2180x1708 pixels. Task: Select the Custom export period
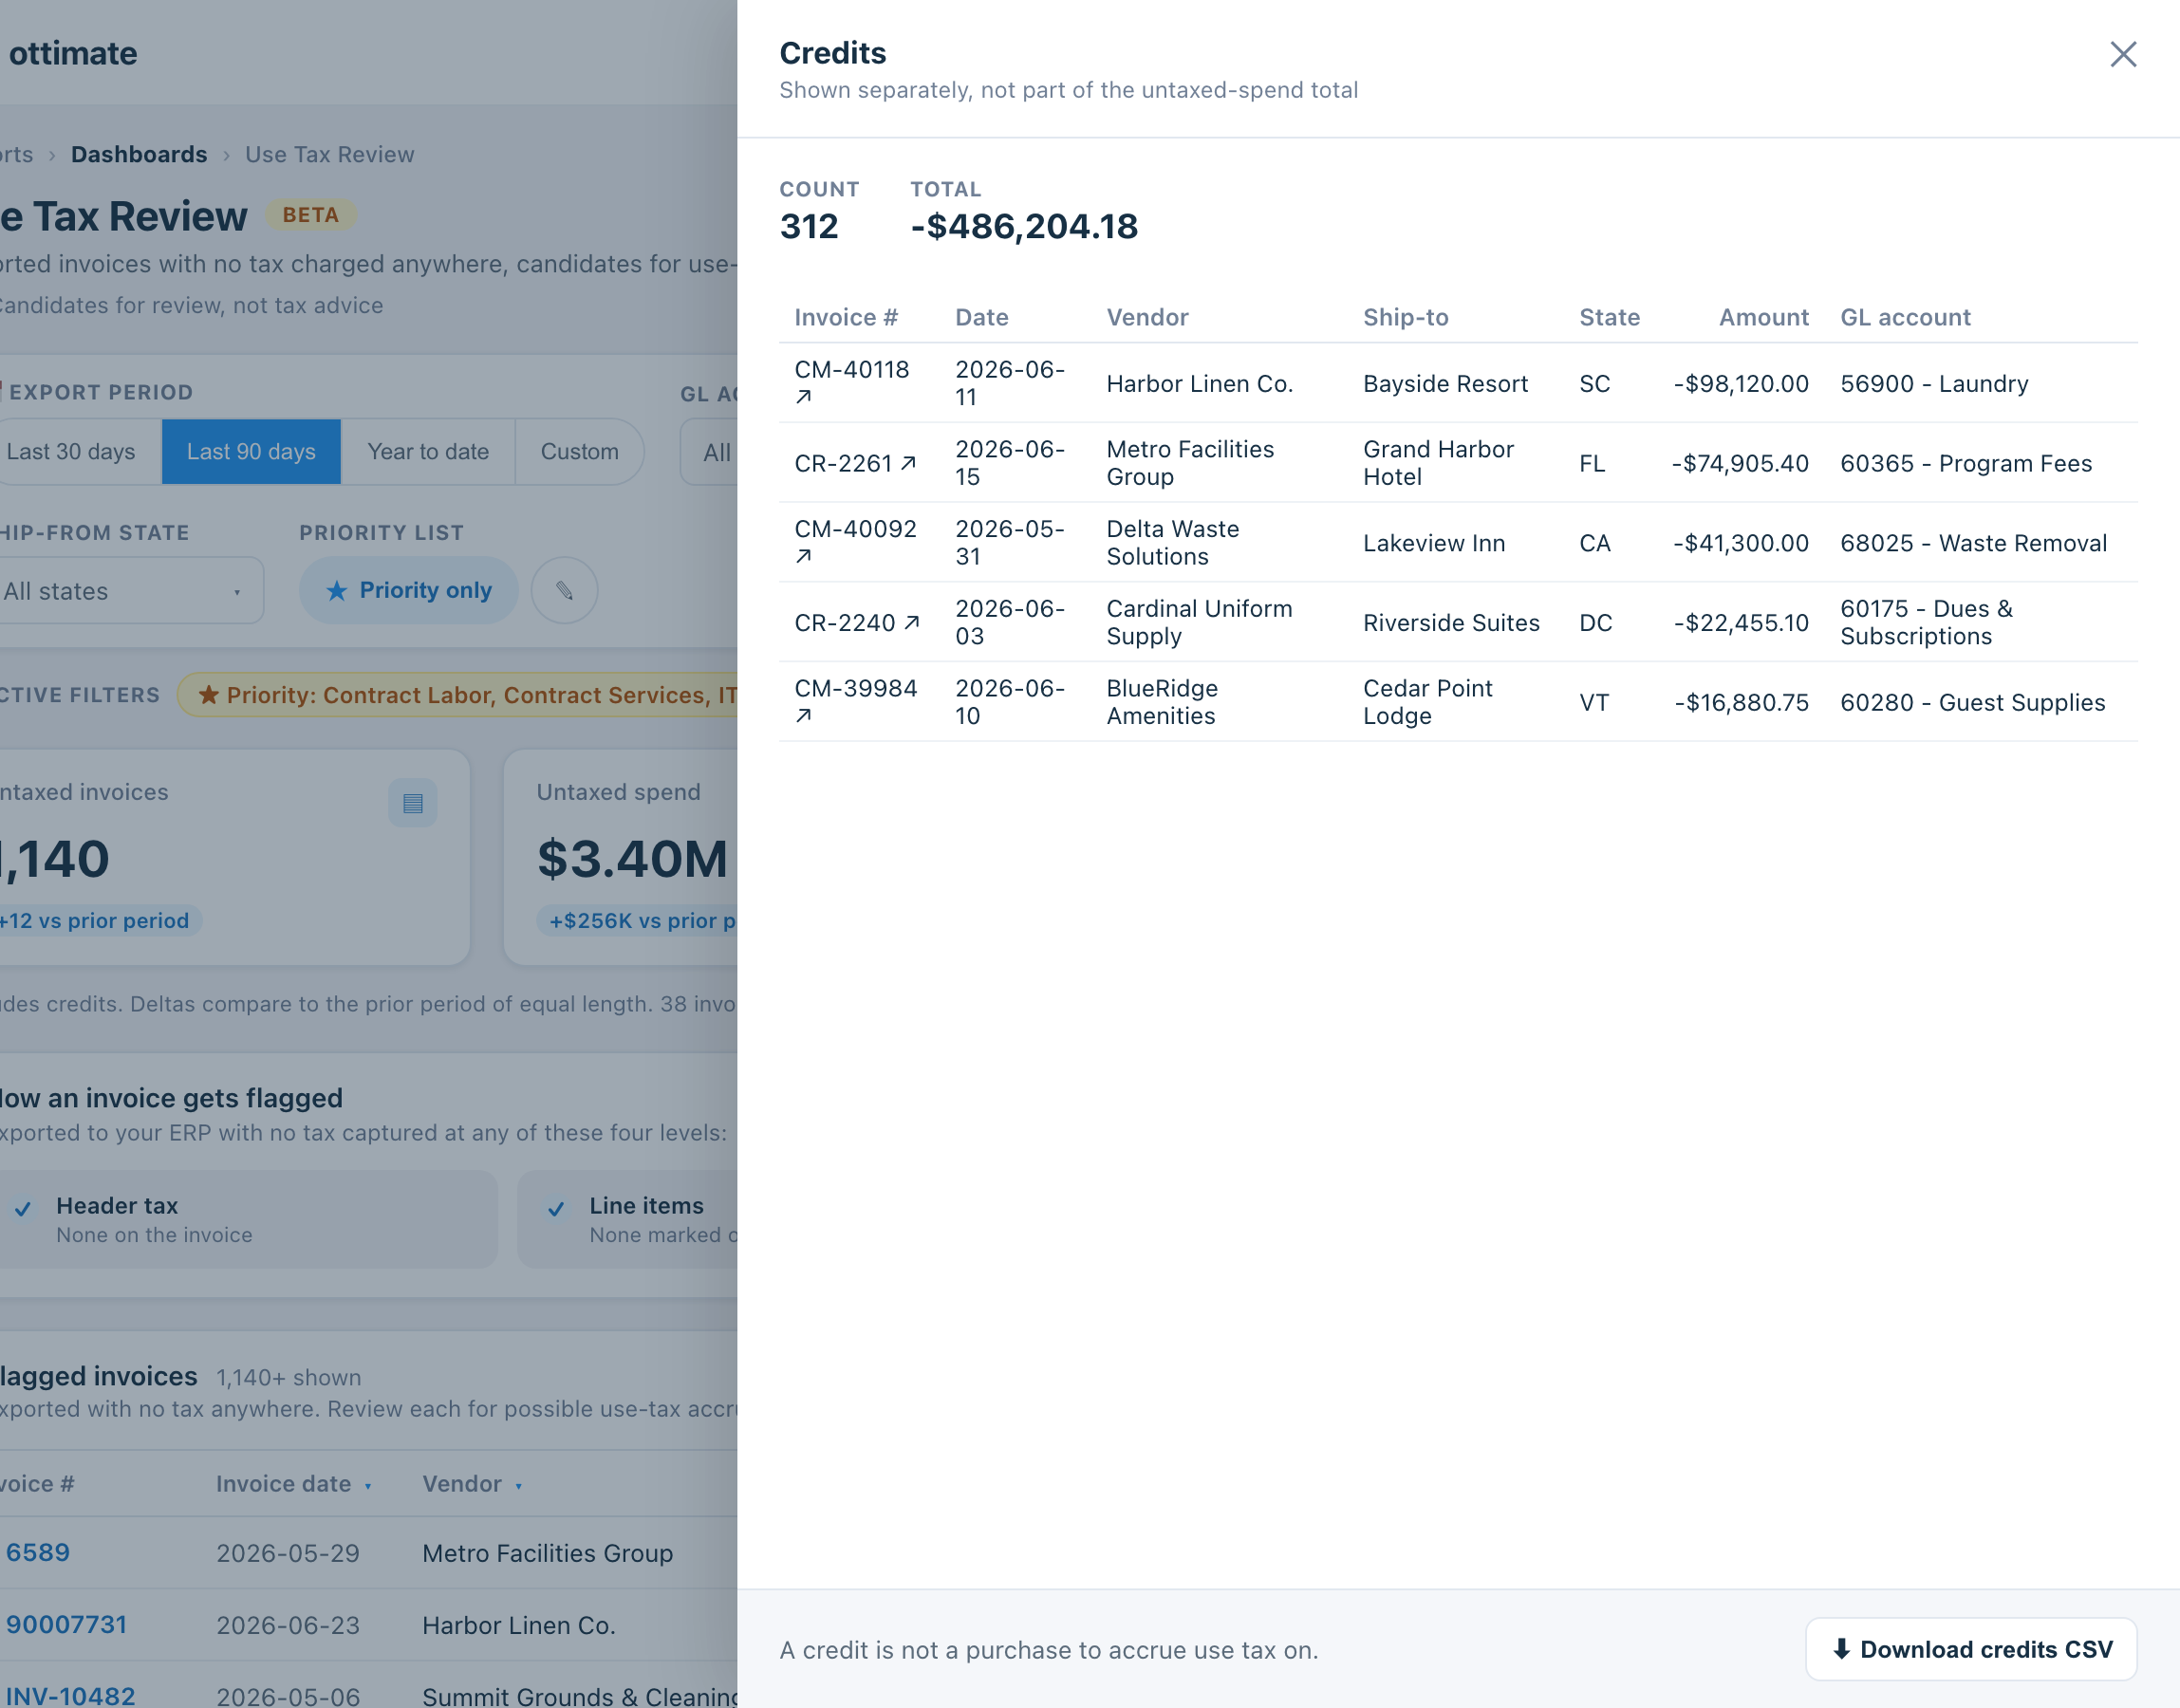click(x=580, y=452)
